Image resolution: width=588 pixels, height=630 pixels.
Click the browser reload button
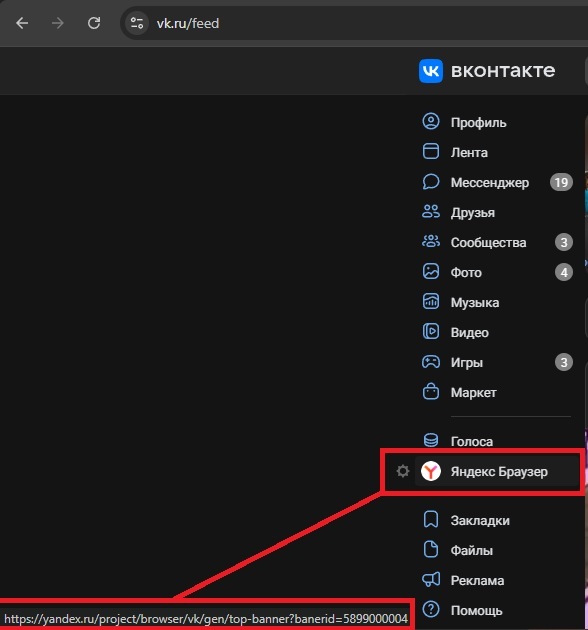pos(94,23)
